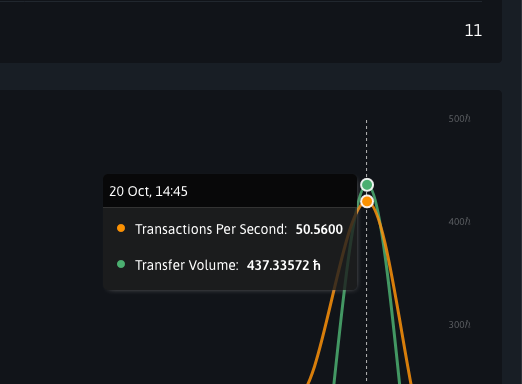This screenshot has height=384, width=522.
Task: Click the orange legend dot in tooltip
Action: tap(121, 228)
